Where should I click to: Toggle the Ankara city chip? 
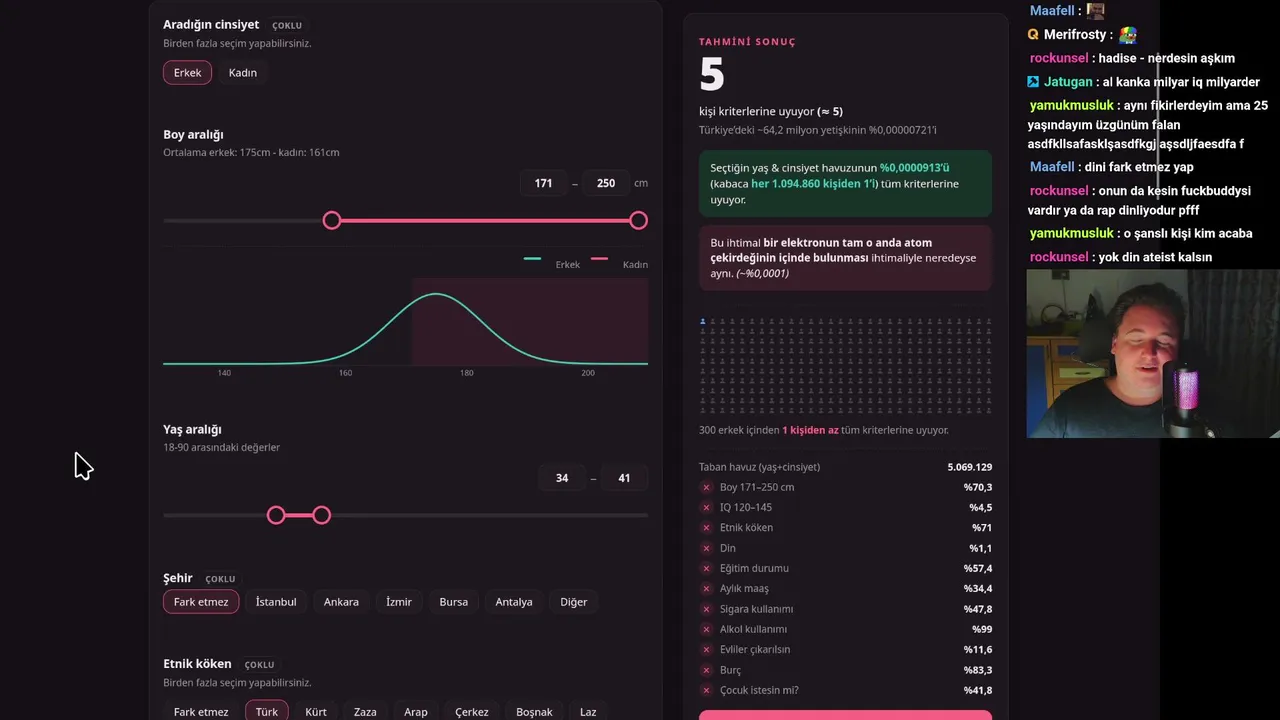[x=341, y=602]
